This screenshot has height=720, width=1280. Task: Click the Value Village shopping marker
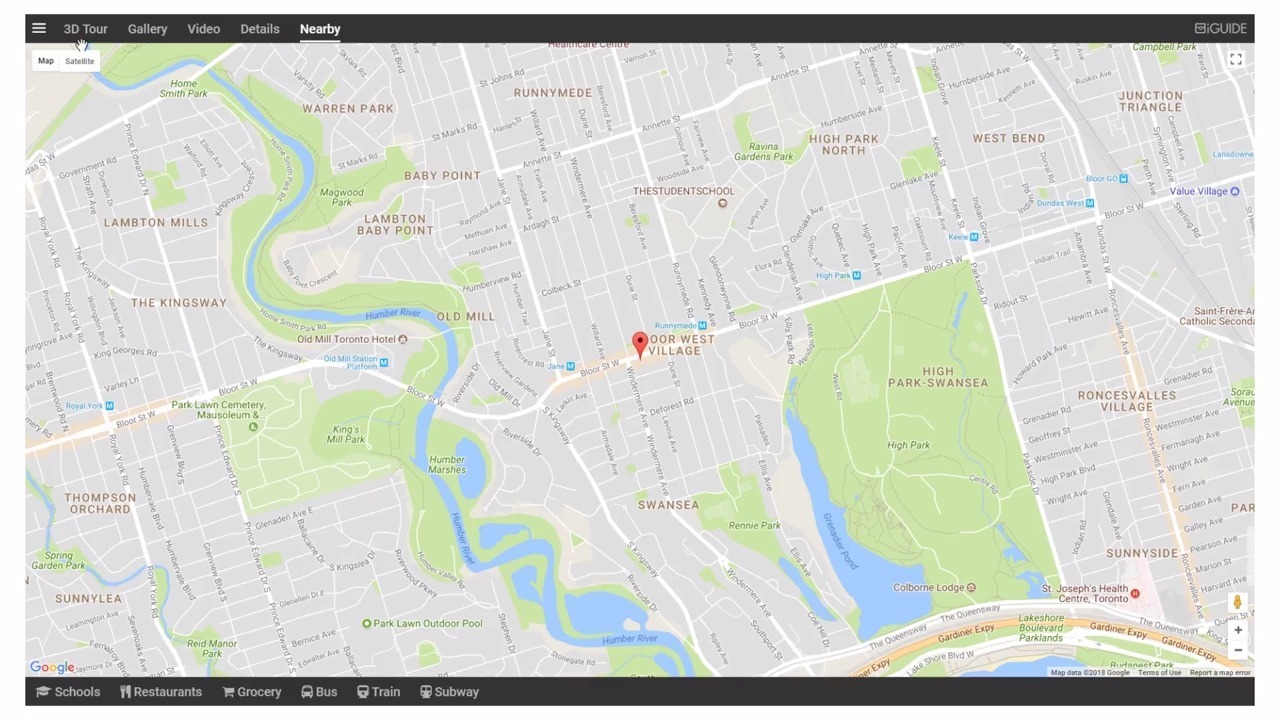[1235, 191]
